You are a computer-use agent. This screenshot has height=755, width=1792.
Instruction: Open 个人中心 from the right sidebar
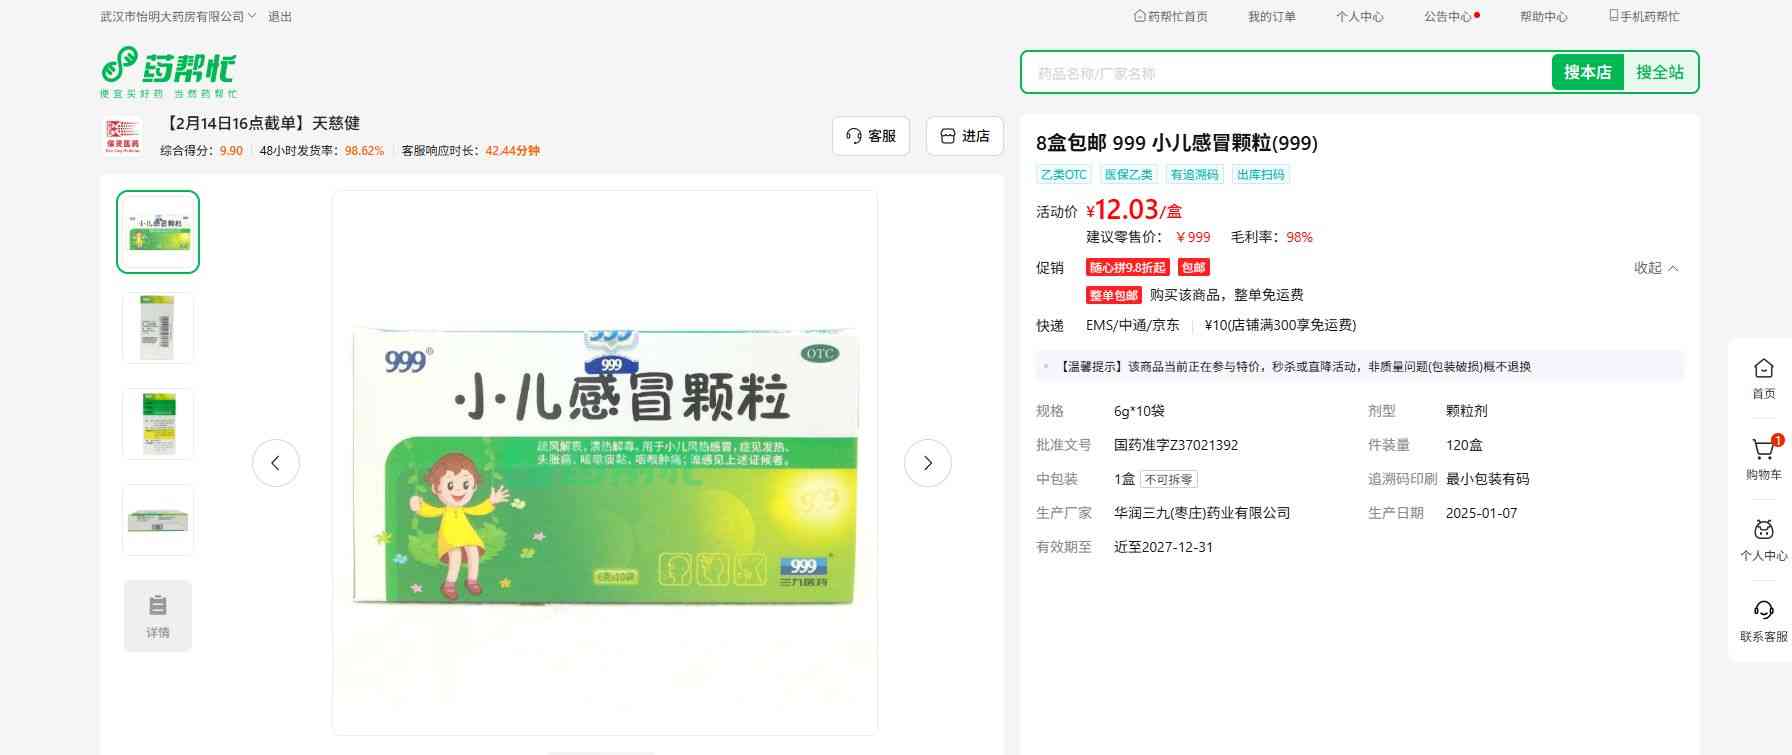click(1763, 532)
